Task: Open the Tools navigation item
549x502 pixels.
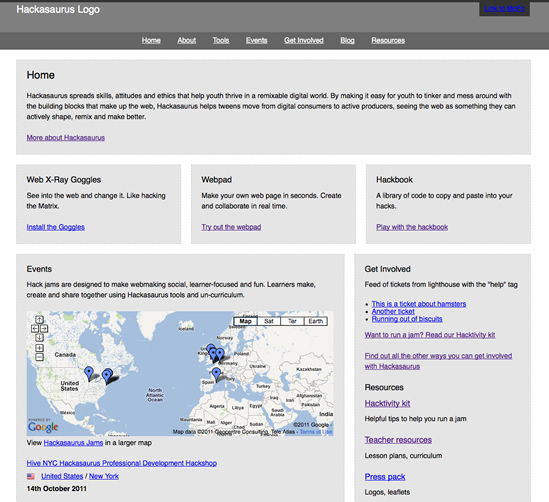Action: [x=221, y=40]
